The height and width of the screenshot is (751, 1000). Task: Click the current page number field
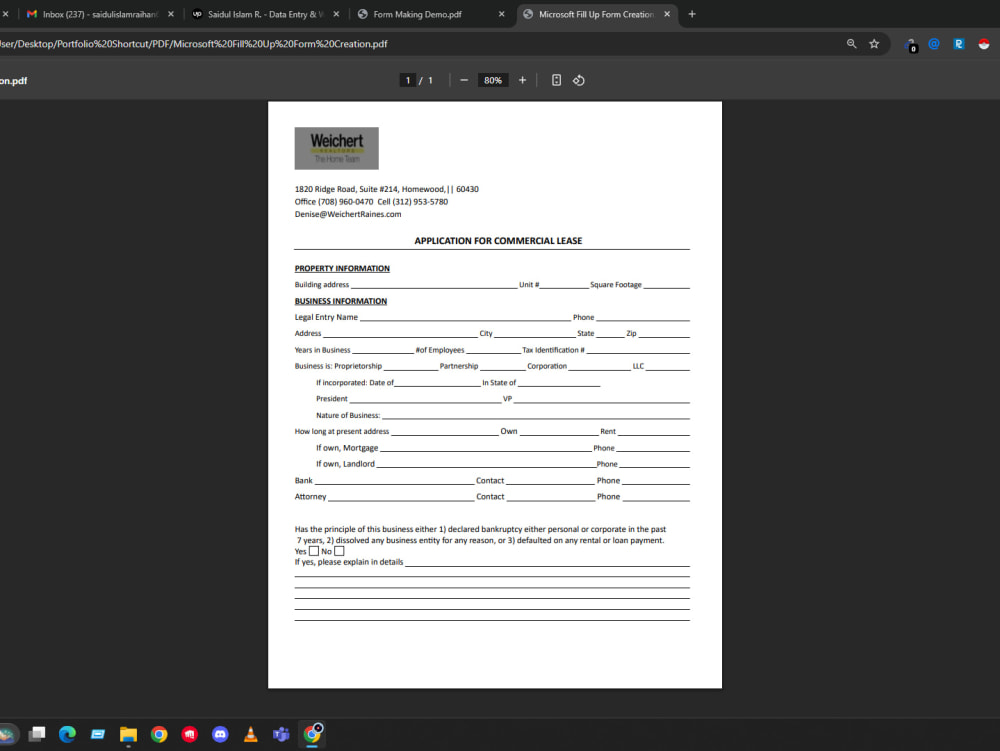point(408,80)
